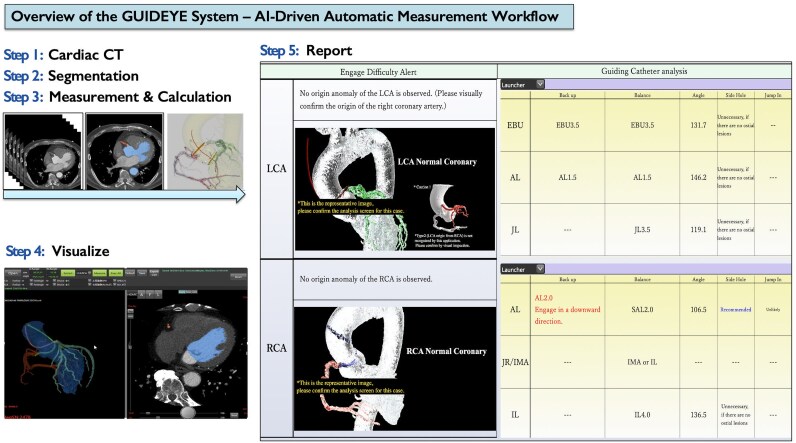The image size is (796, 443).
Task: Toggle the first checkbox in the toolbar's top row
Action: point(31,280)
